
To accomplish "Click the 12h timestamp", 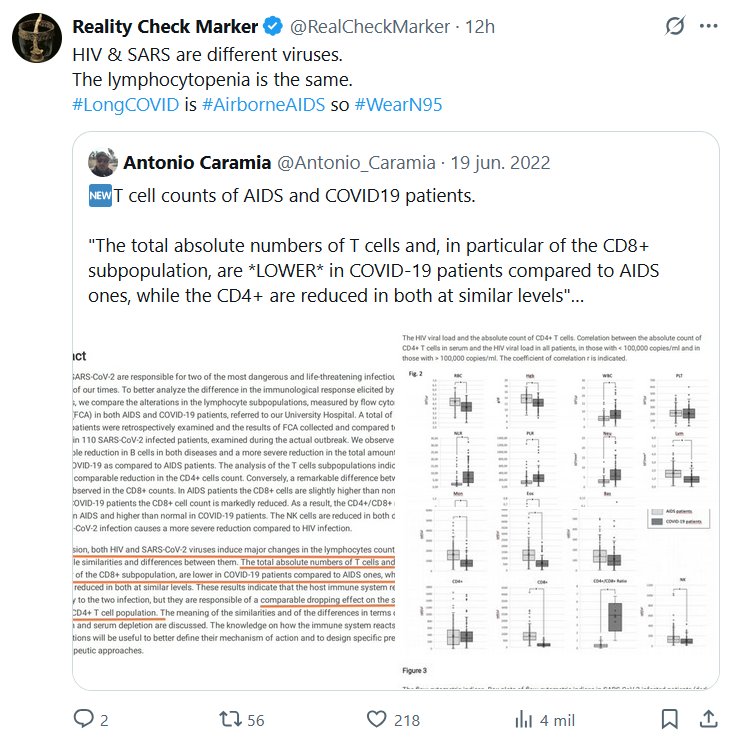I will [x=480, y=27].
